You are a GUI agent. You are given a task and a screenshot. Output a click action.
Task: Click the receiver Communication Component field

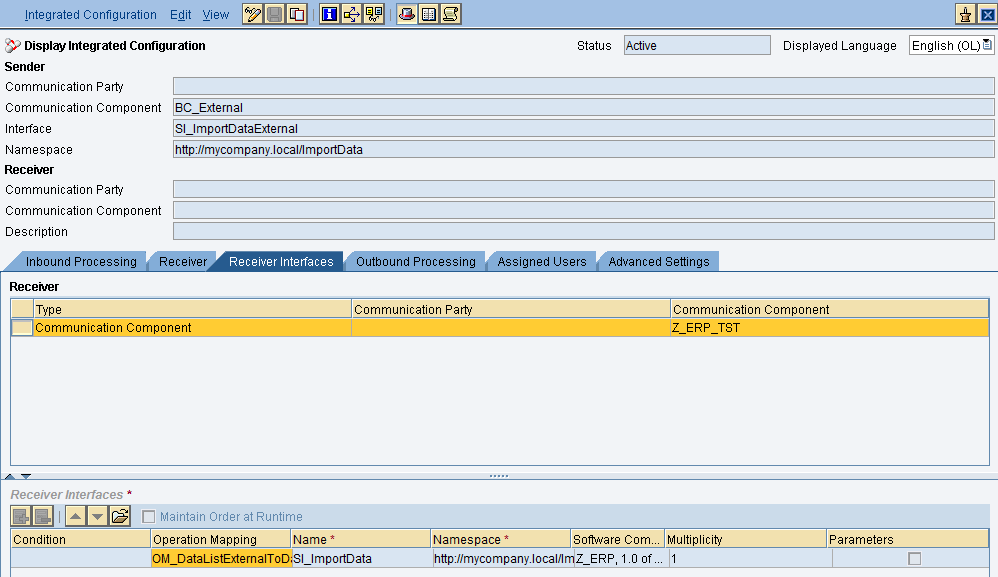point(584,211)
